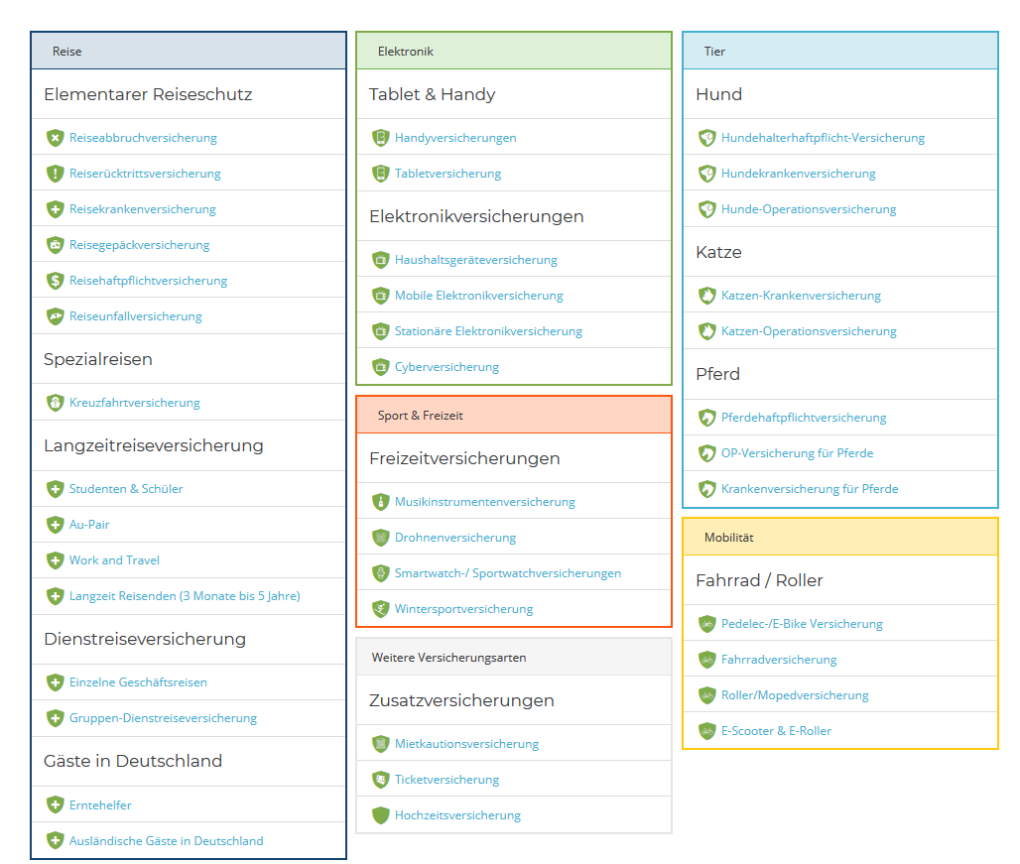The height and width of the screenshot is (864, 1020).
Task: Click the bike icon beside Fahrradversicherung
Action: tap(707, 660)
